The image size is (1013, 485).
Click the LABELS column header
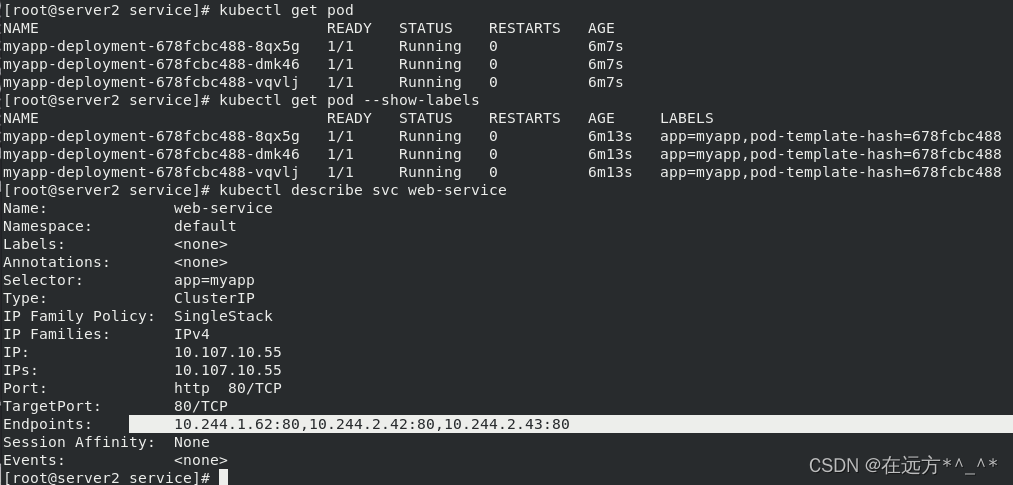(x=687, y=118)
